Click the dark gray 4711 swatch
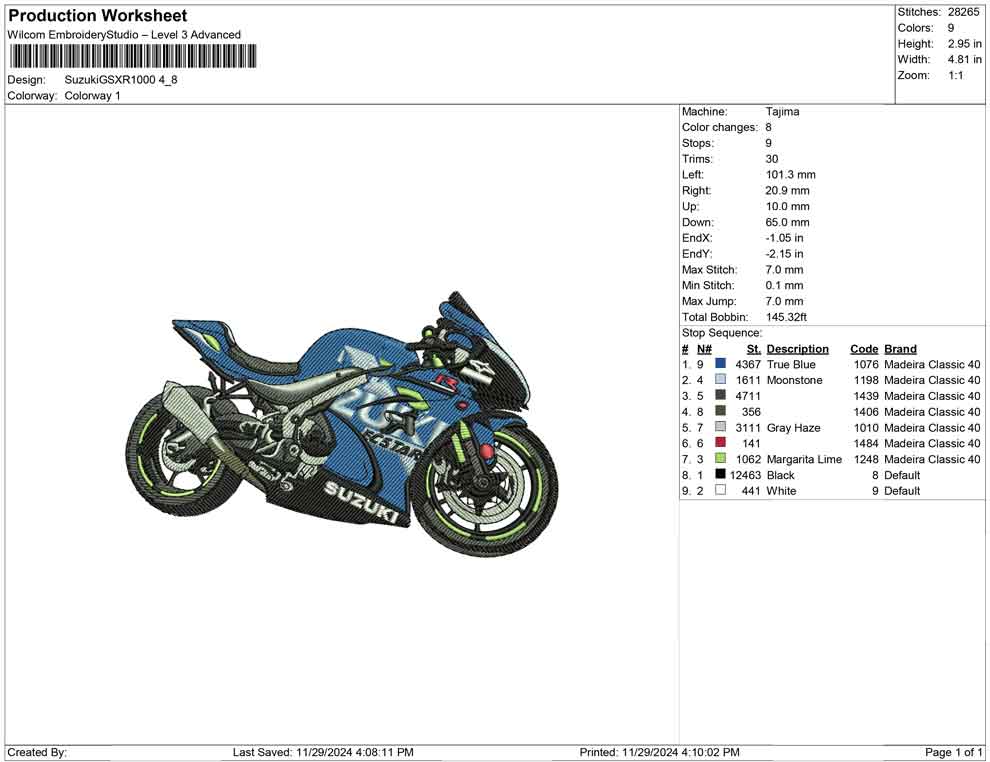The width and height of the screenshot is (990, 762). click(720, 395)
